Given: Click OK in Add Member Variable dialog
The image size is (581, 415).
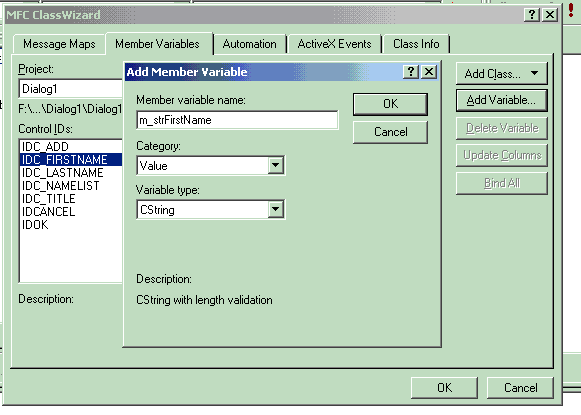Looking at the screenshot, I should [391, 104].
